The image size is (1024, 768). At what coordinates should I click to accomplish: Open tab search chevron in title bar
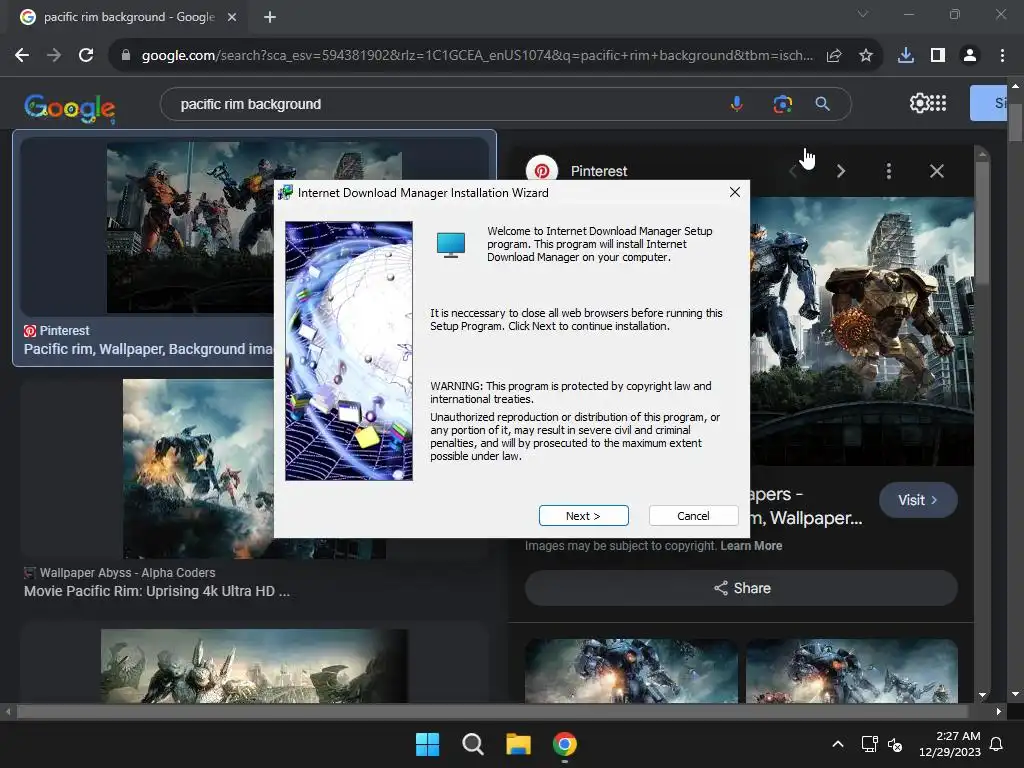(x=863, y=14)
